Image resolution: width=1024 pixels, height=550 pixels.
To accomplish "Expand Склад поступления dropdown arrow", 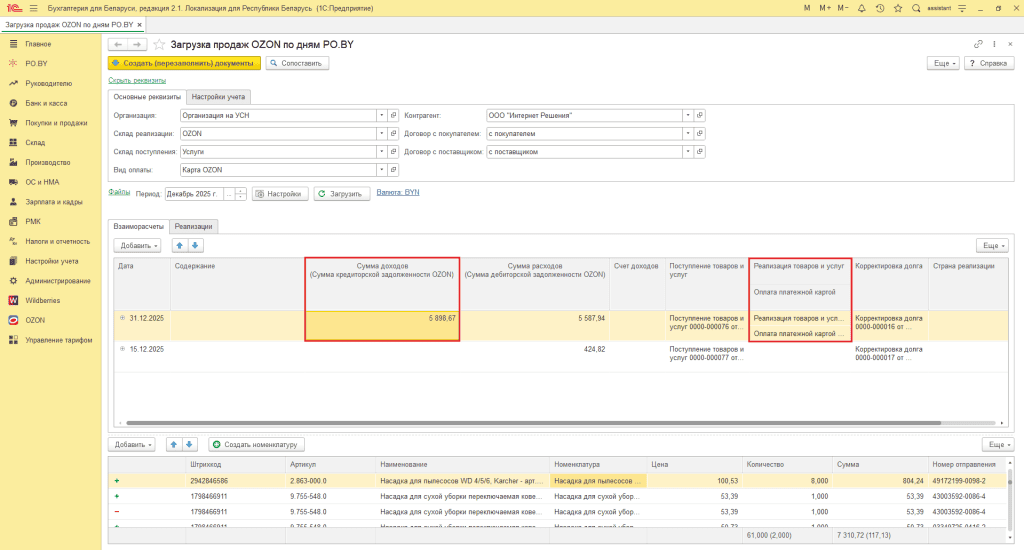I will (x=381, y=152).
